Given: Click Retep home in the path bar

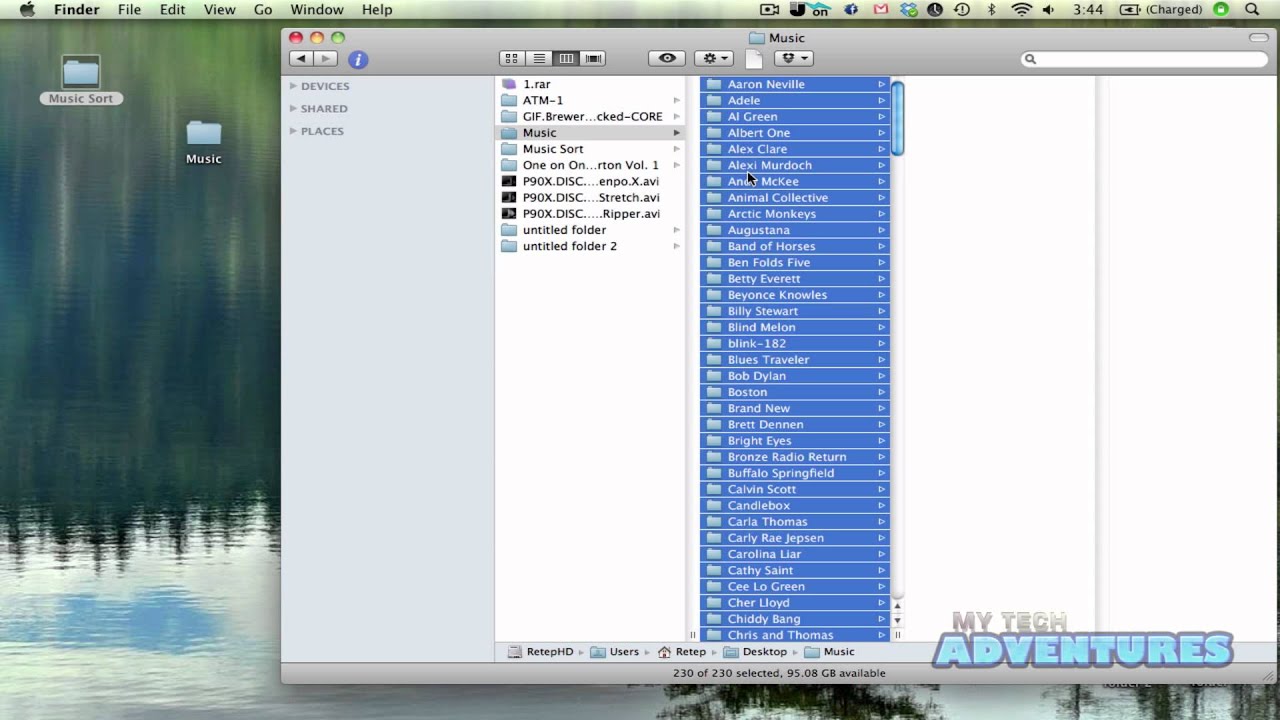Looking at the screenshot, I should click(x=682, y=652).
